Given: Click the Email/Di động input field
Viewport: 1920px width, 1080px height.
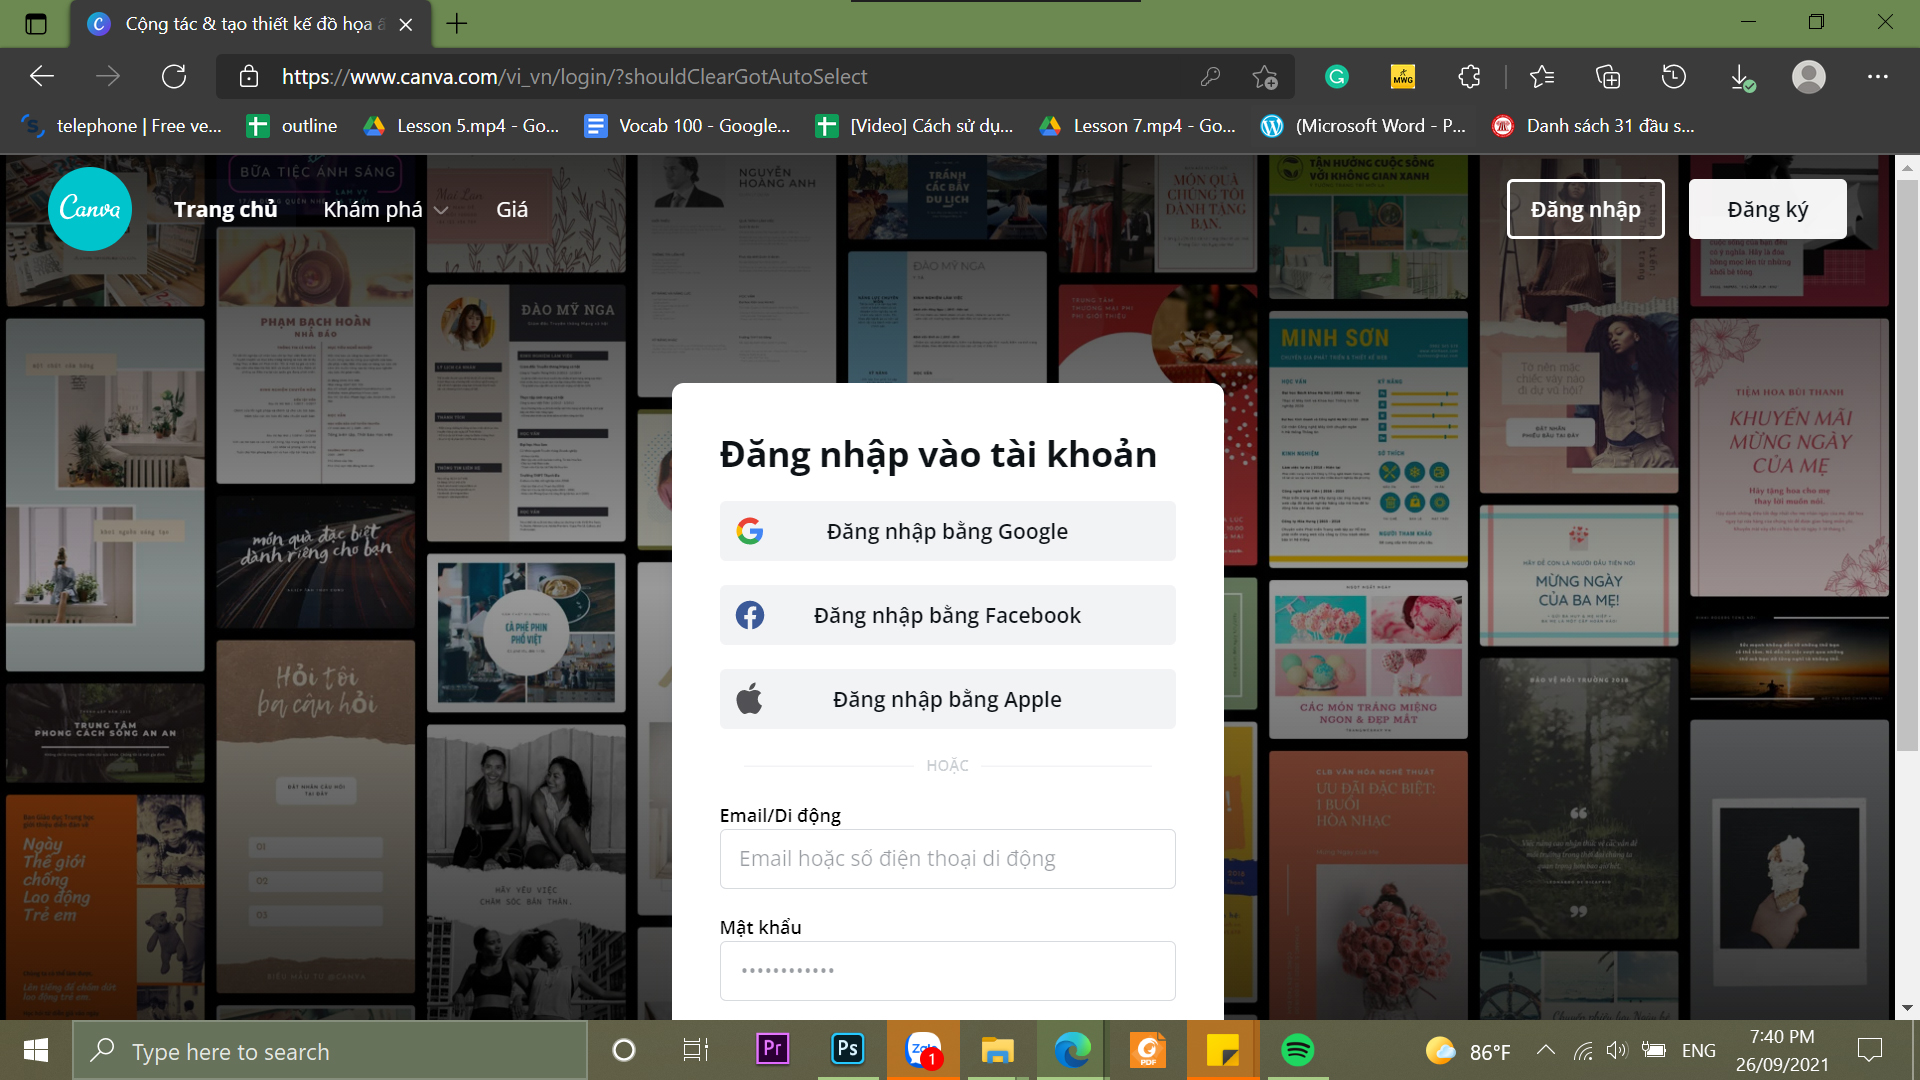Looking at the screenshot, I should 947,858.
